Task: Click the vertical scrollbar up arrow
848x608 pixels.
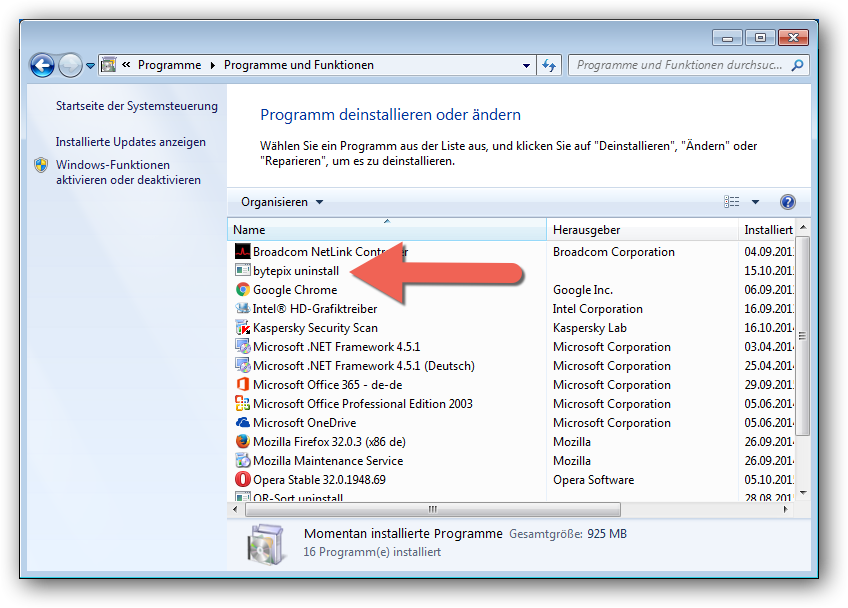Action: click(803, 227)
